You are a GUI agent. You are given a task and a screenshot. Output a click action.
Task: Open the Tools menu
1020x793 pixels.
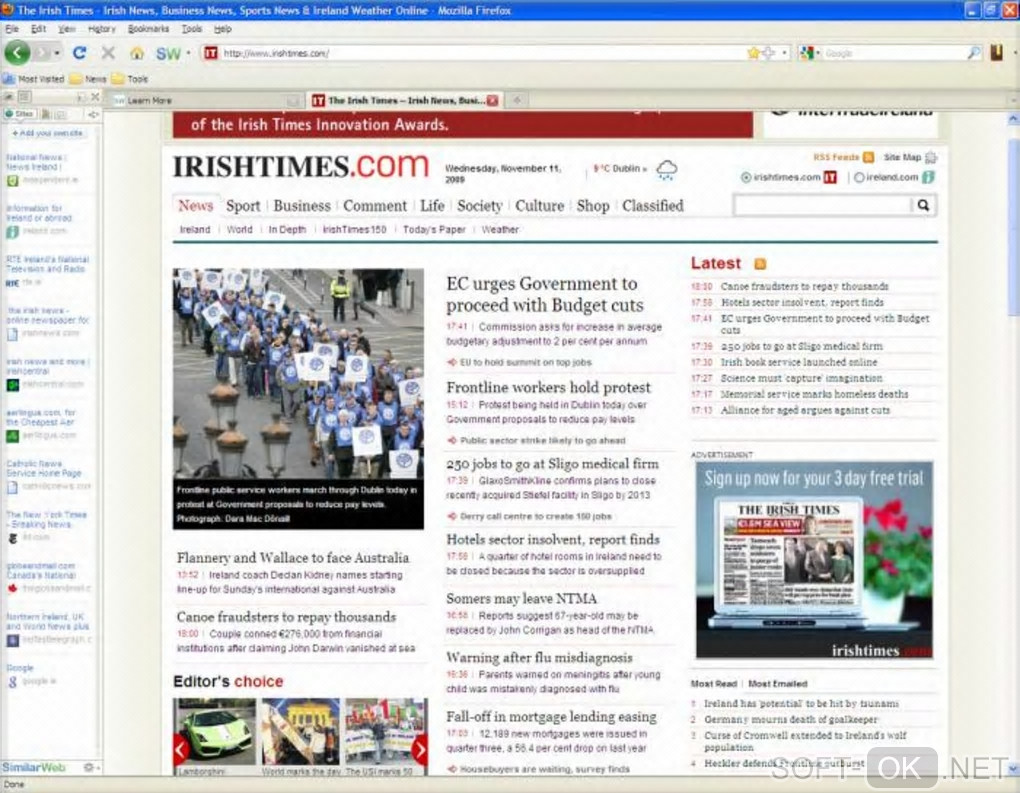click(x=191, y=29)
